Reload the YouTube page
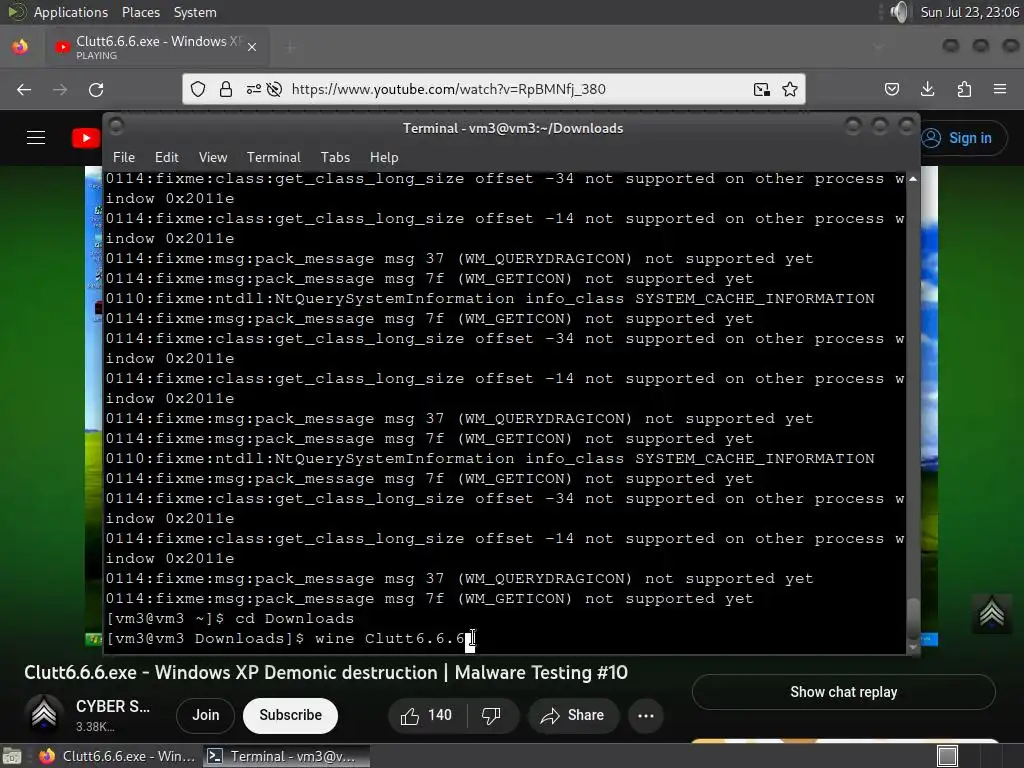 [96, 89]
